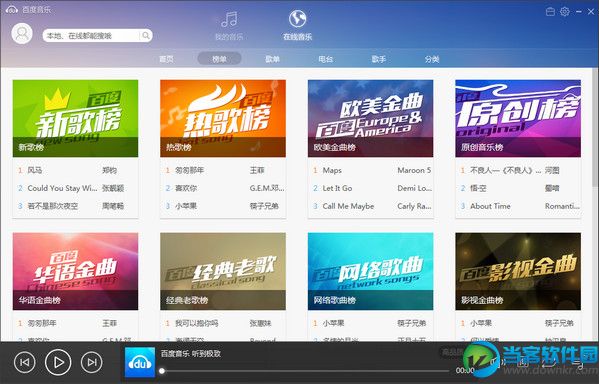The width and height of the screenshot is (599, 384).
Task: Open the orange 热歌榜 chart cover
Action: click(223, 118)
